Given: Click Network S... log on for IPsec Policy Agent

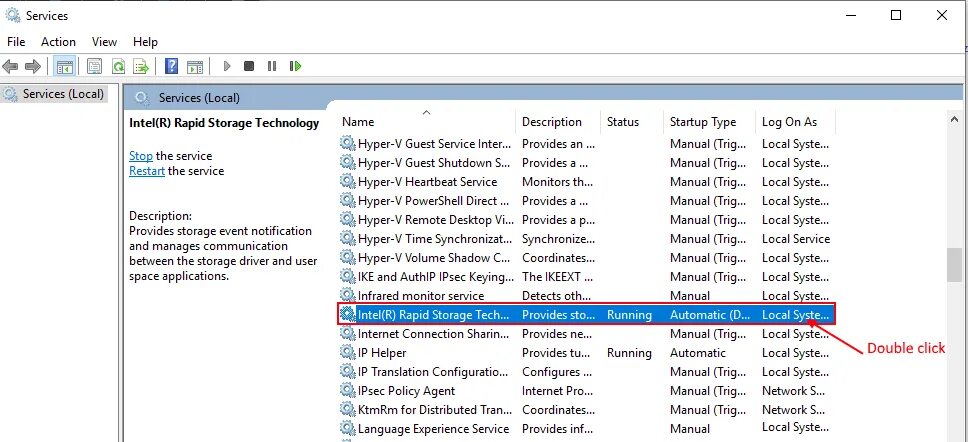Looking at the screenshot, I should (794, 391).
